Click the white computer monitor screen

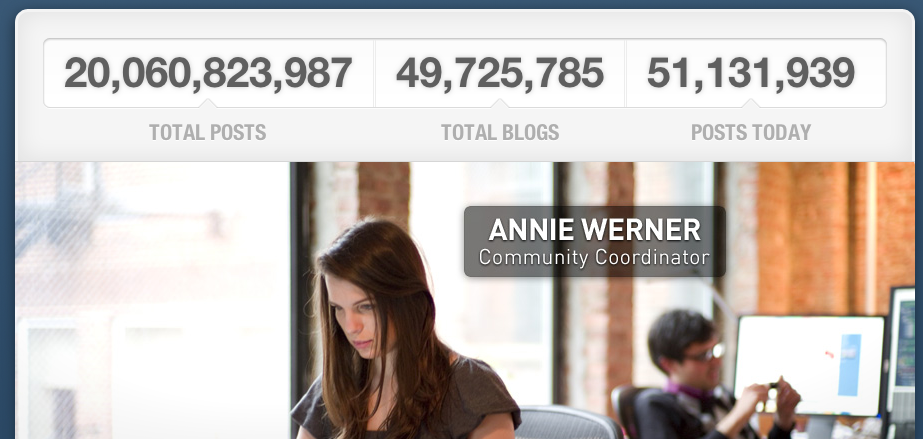coord(809,365)
